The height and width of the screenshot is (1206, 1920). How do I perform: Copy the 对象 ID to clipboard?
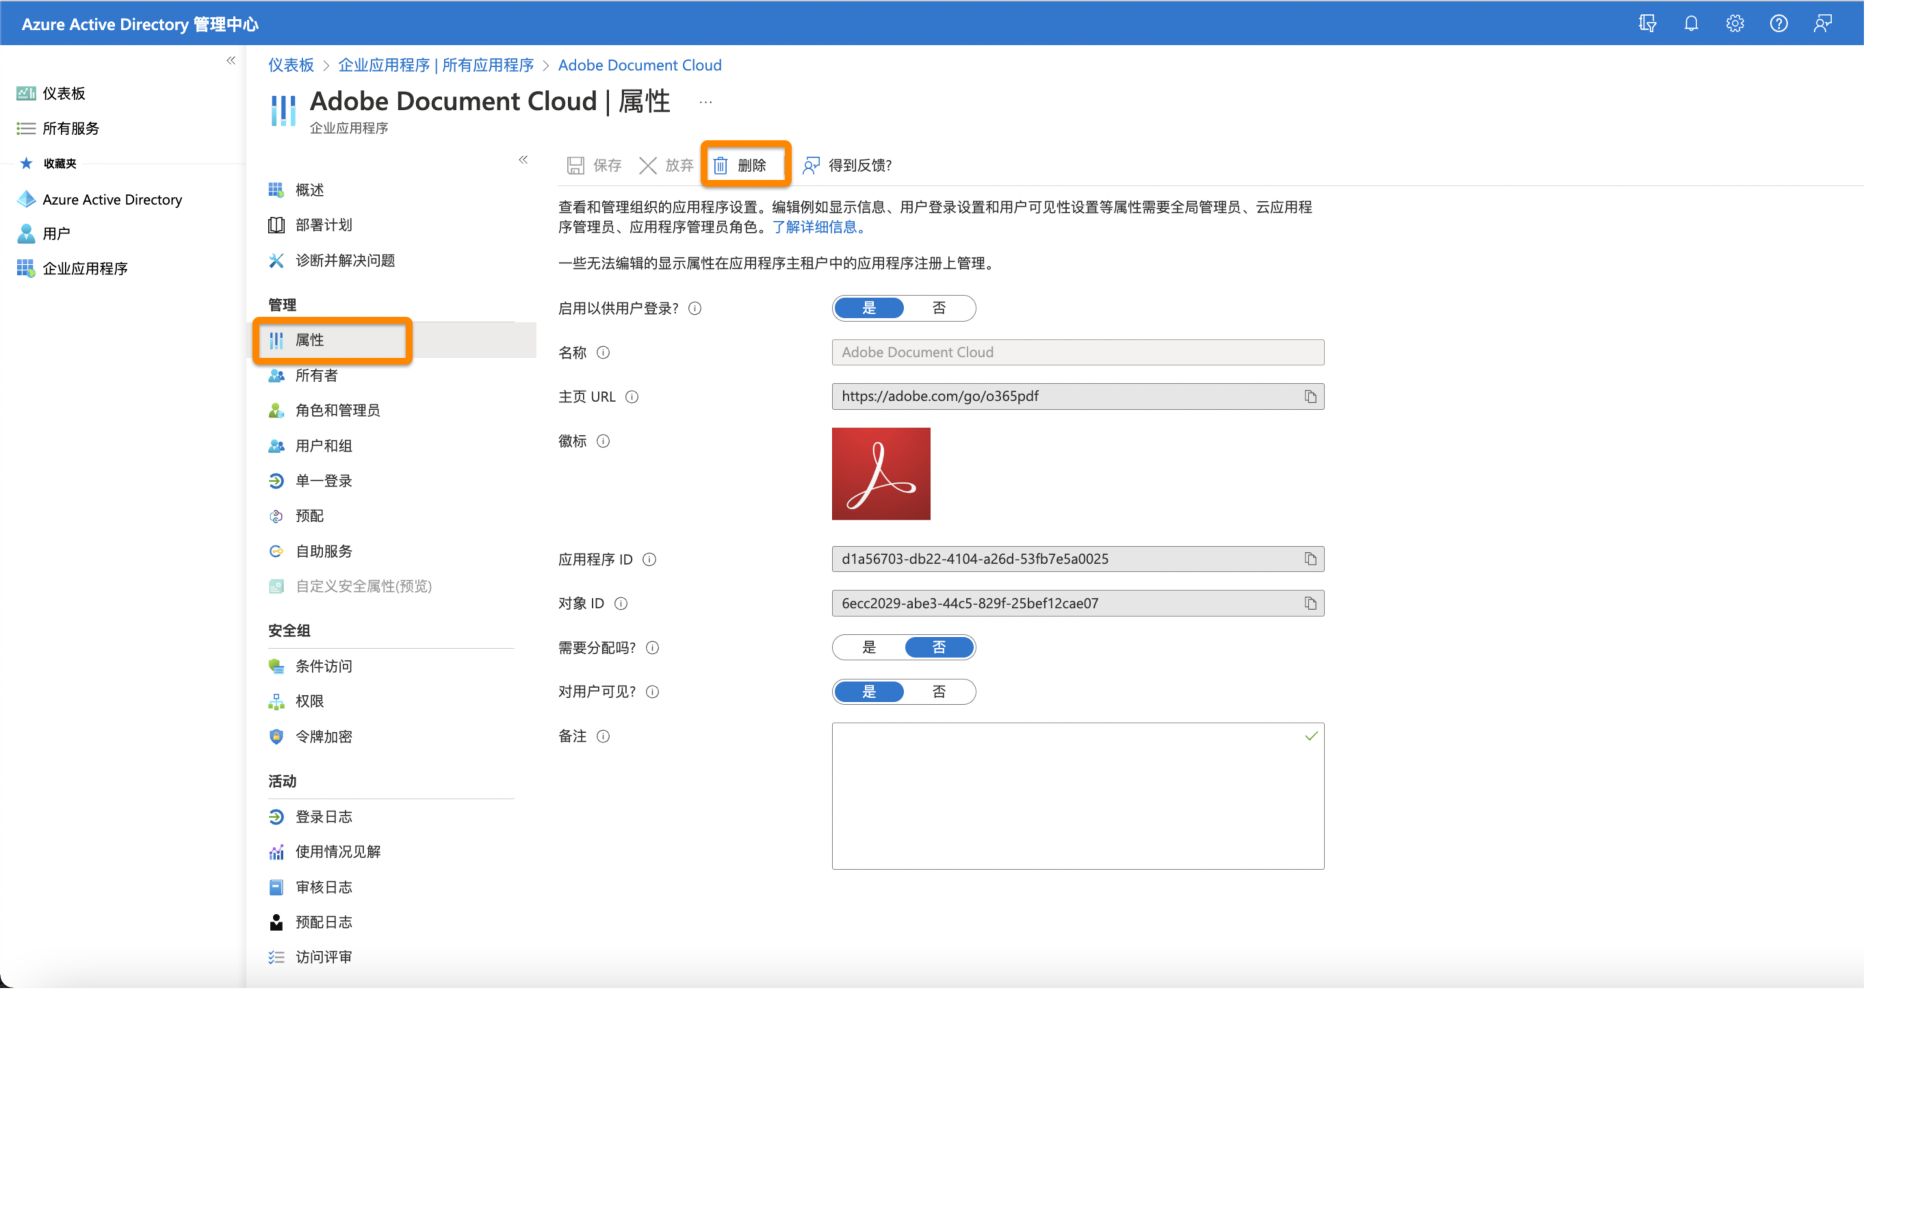[1310, 603]
